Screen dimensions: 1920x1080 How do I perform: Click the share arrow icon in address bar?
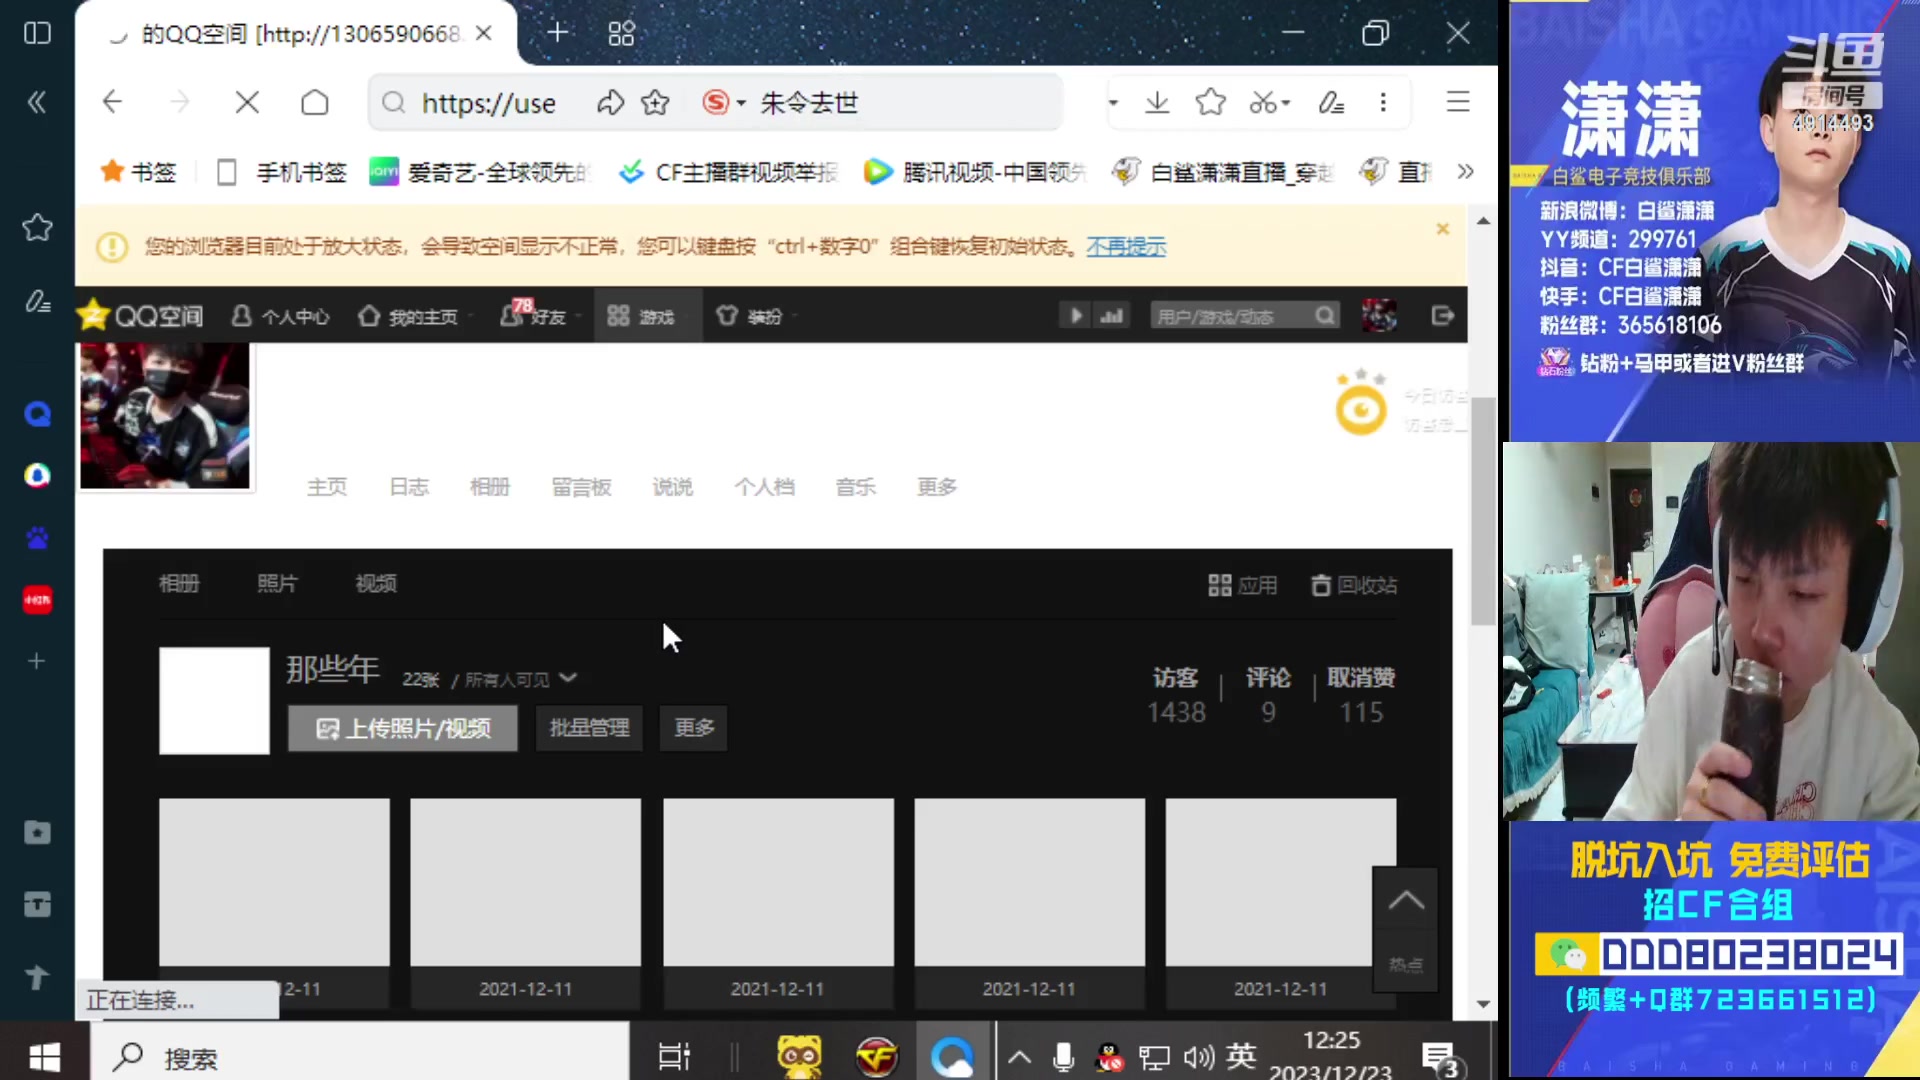pyautogui.click(x=610, y=102)
